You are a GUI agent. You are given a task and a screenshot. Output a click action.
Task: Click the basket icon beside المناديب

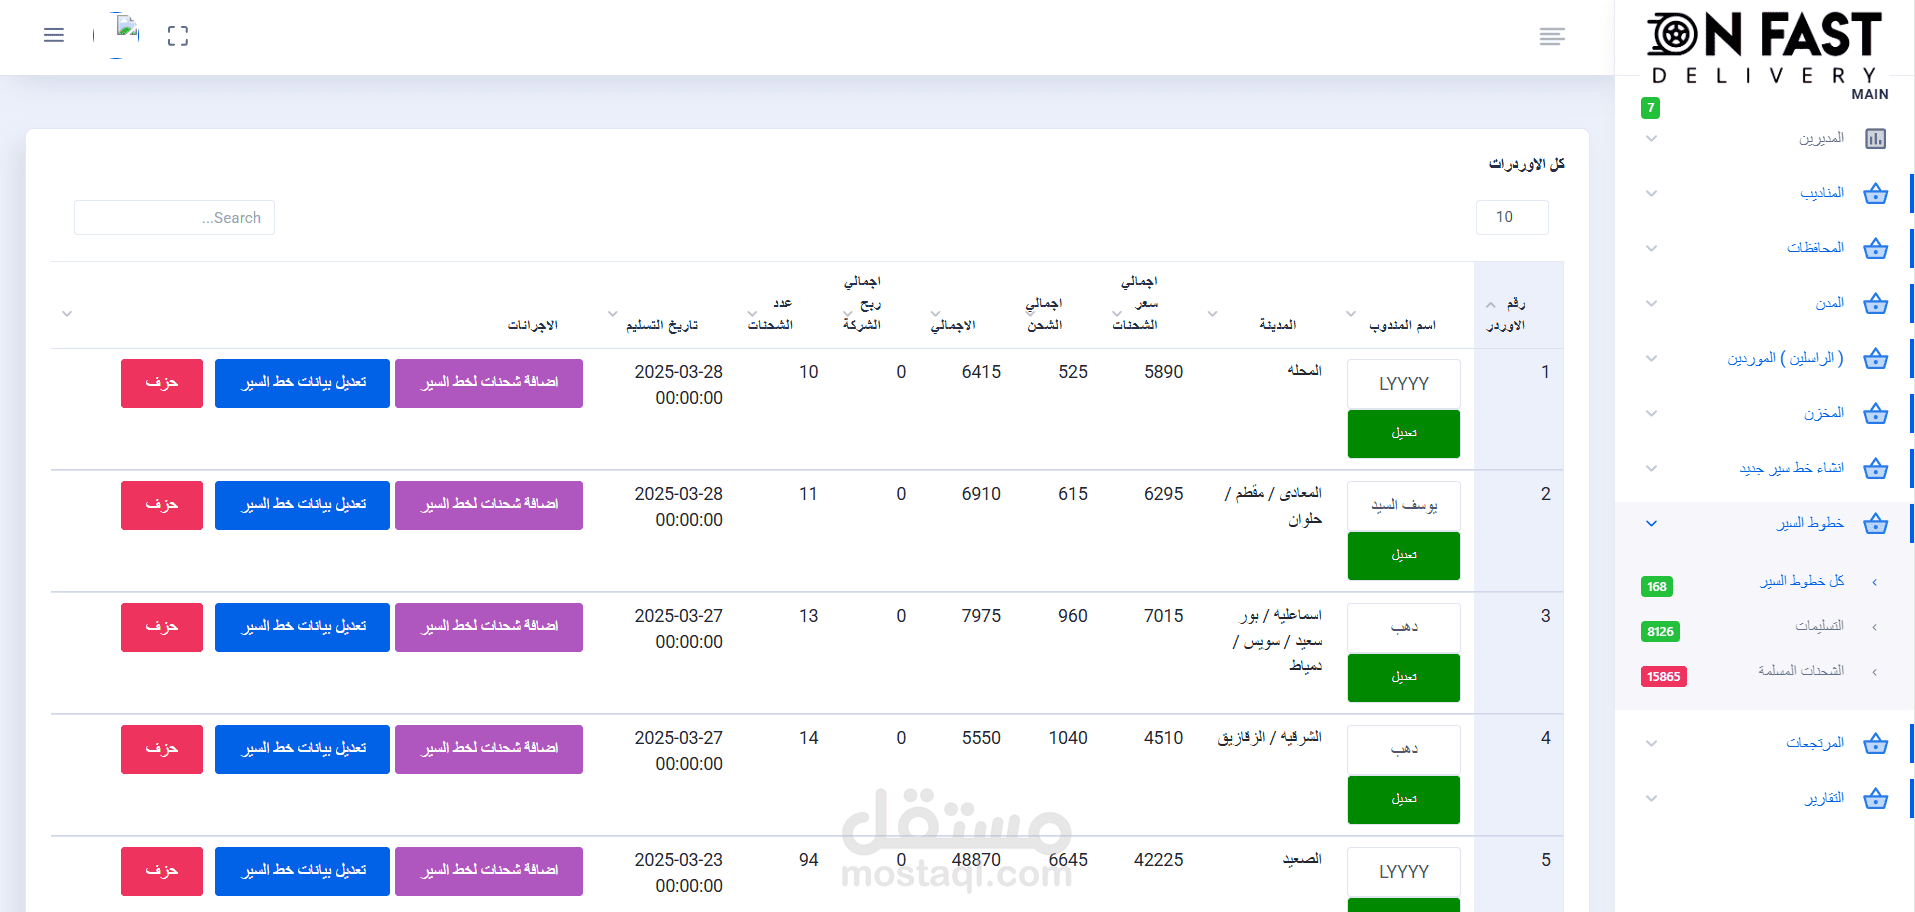1875,194
